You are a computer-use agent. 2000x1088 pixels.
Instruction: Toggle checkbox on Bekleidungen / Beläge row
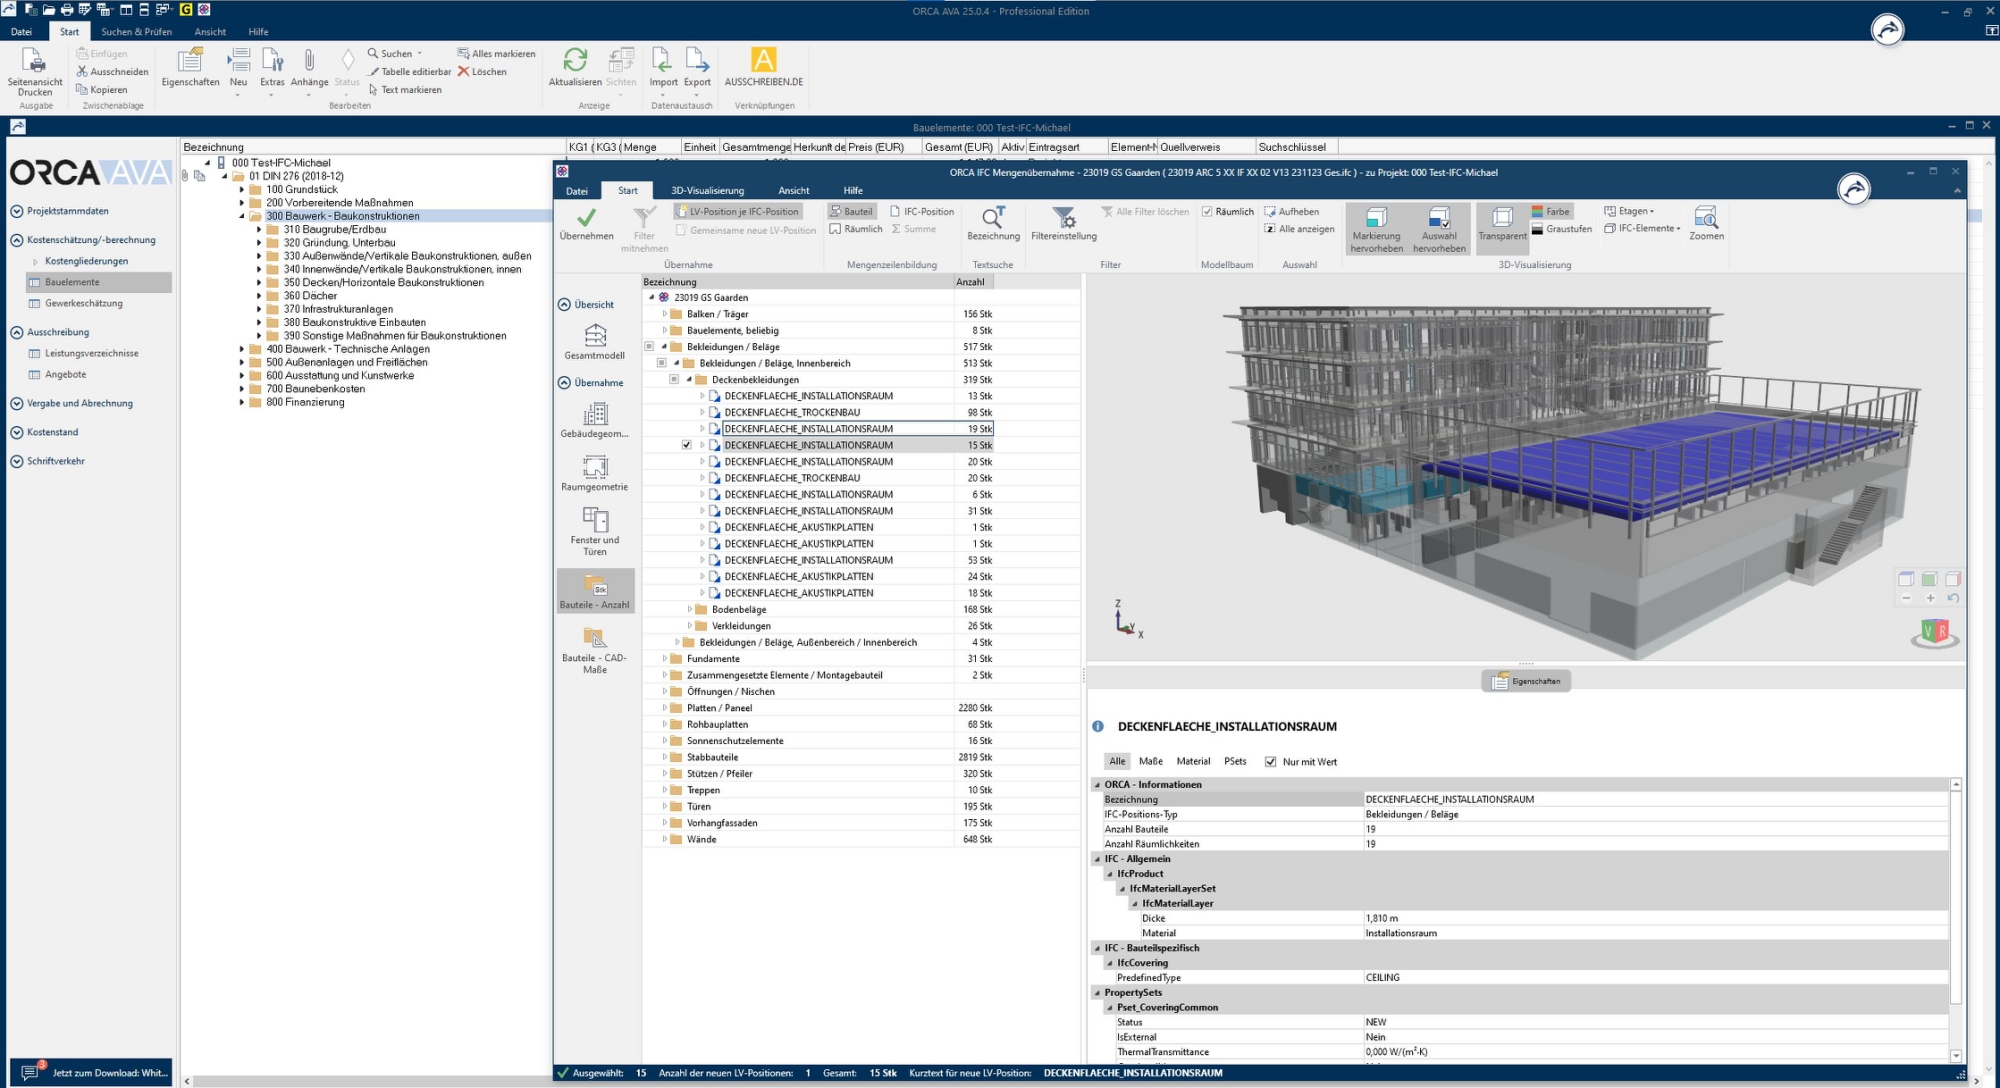click(649, 347)
